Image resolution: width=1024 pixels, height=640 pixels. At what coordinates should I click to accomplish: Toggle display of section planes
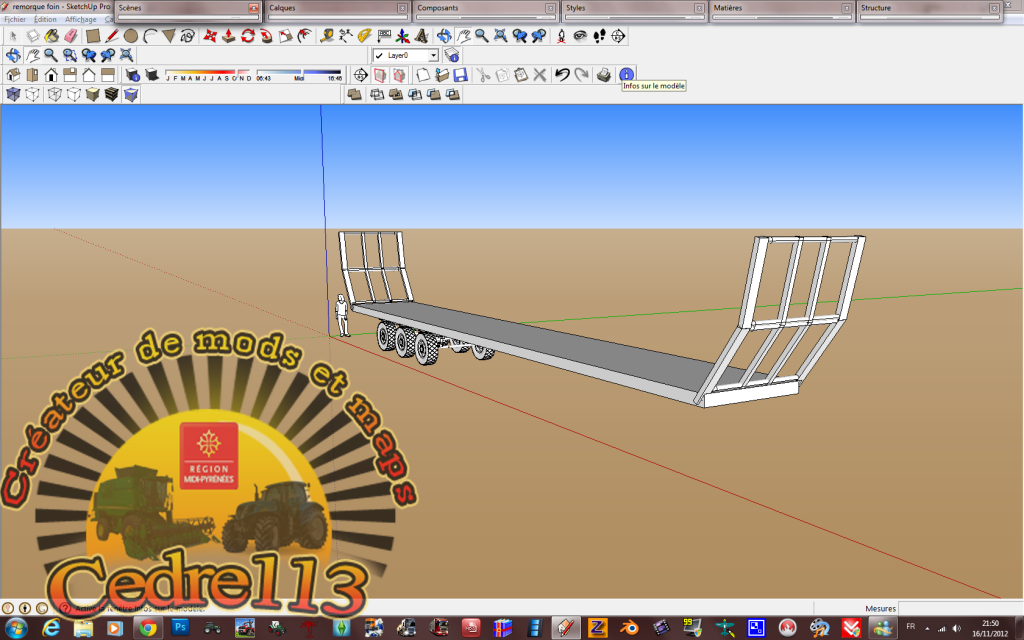(380, 75)
